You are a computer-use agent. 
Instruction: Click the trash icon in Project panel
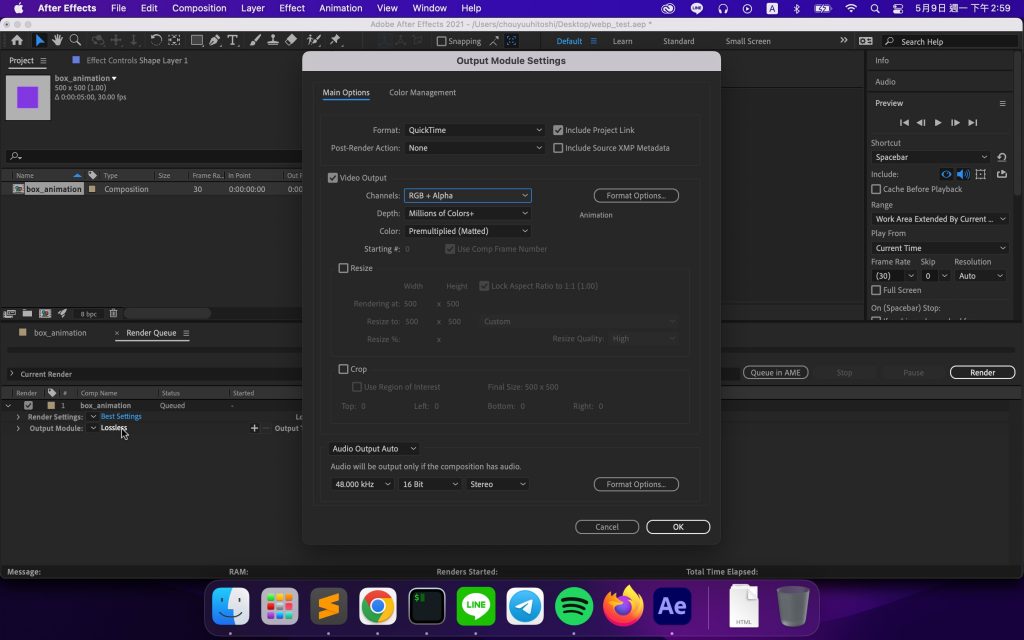pyautogui.click(x=113, y=314)
